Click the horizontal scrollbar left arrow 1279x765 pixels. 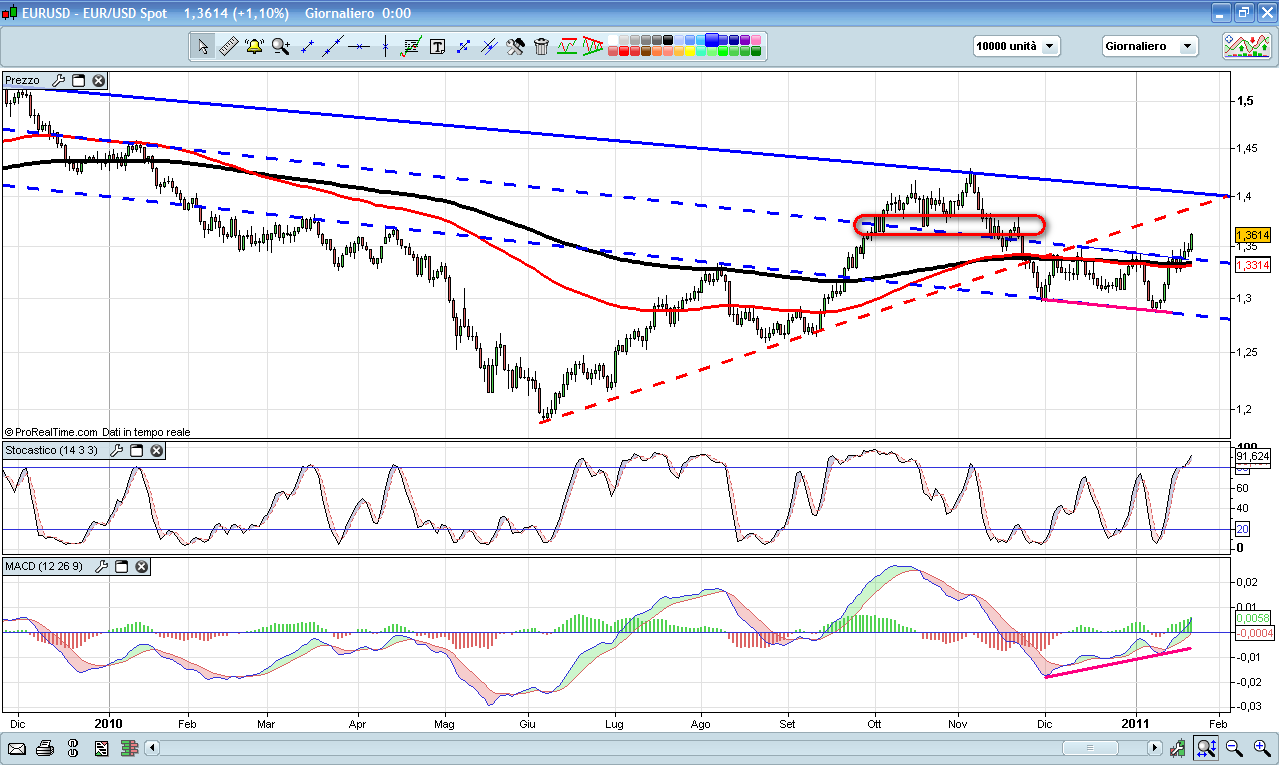[x=152, y=748]
